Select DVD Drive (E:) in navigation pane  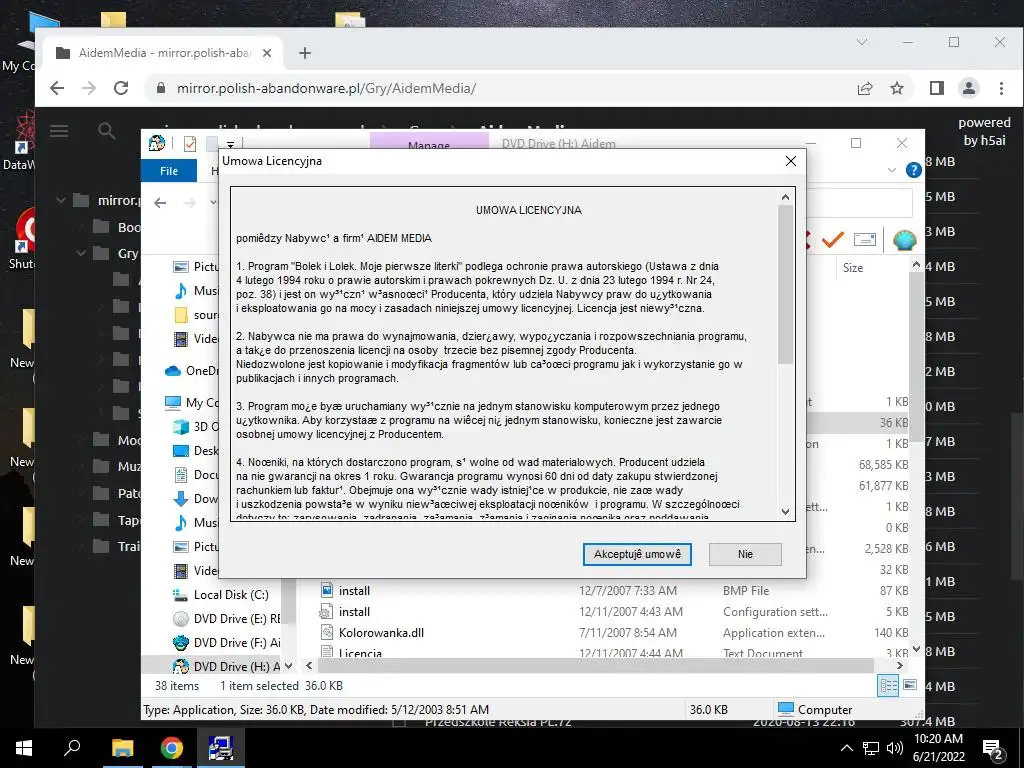click(x=226, y=618)
